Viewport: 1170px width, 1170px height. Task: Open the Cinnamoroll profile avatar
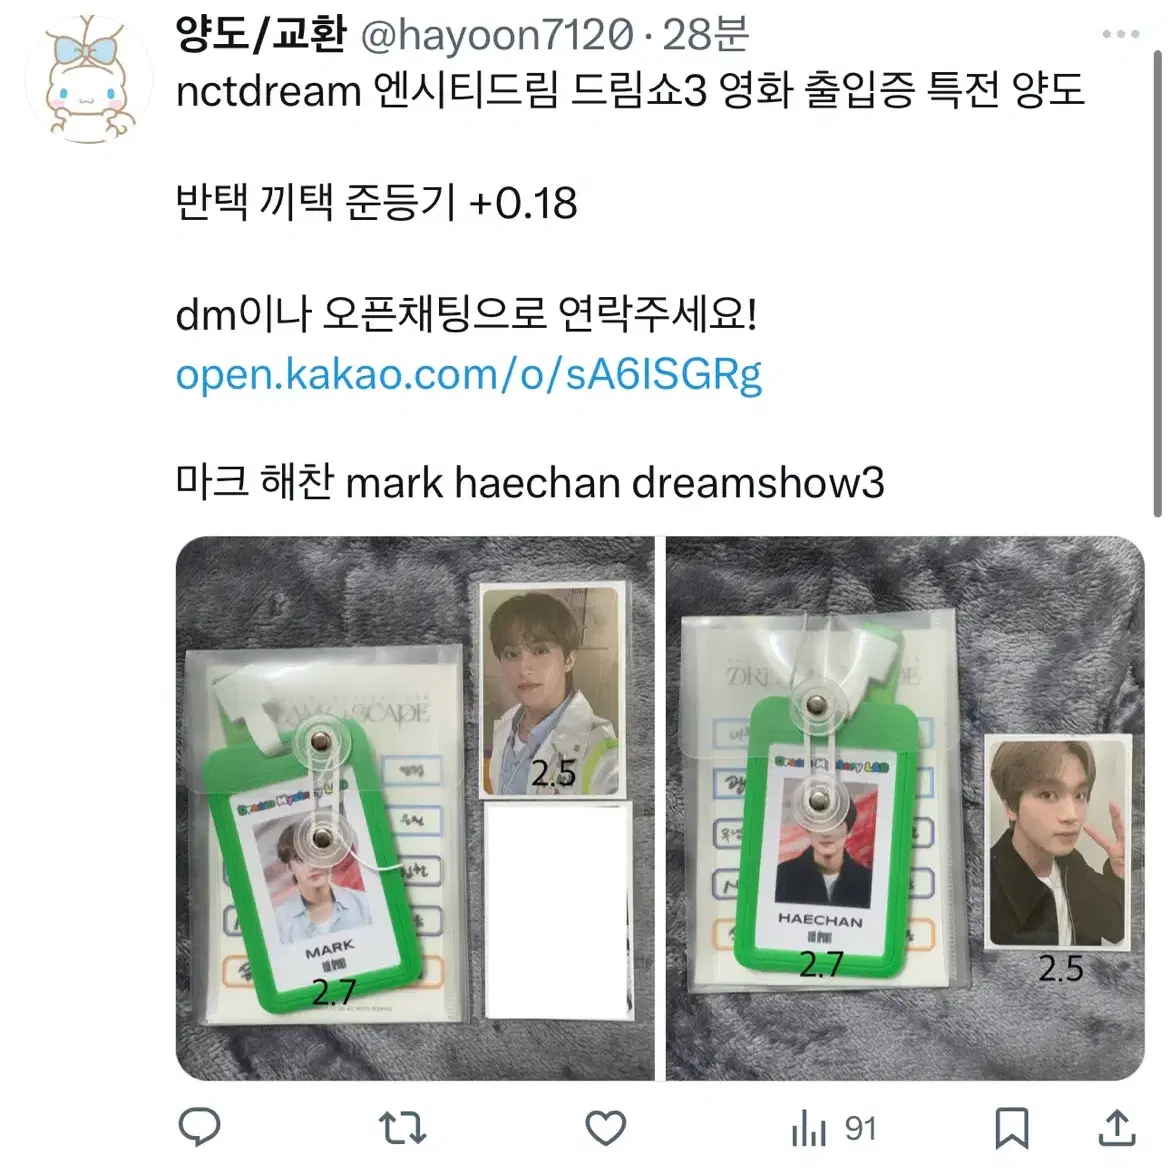point(89,78)
